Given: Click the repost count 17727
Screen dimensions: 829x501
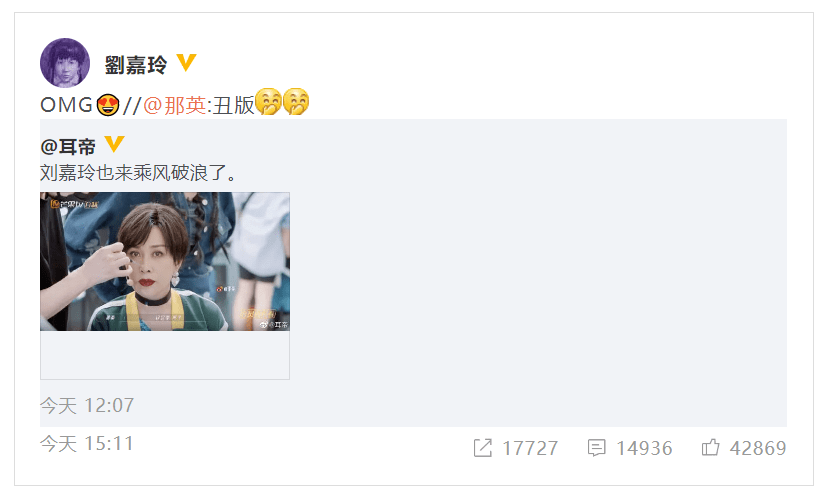Looking at the screenshot, I should click(530, 448).
